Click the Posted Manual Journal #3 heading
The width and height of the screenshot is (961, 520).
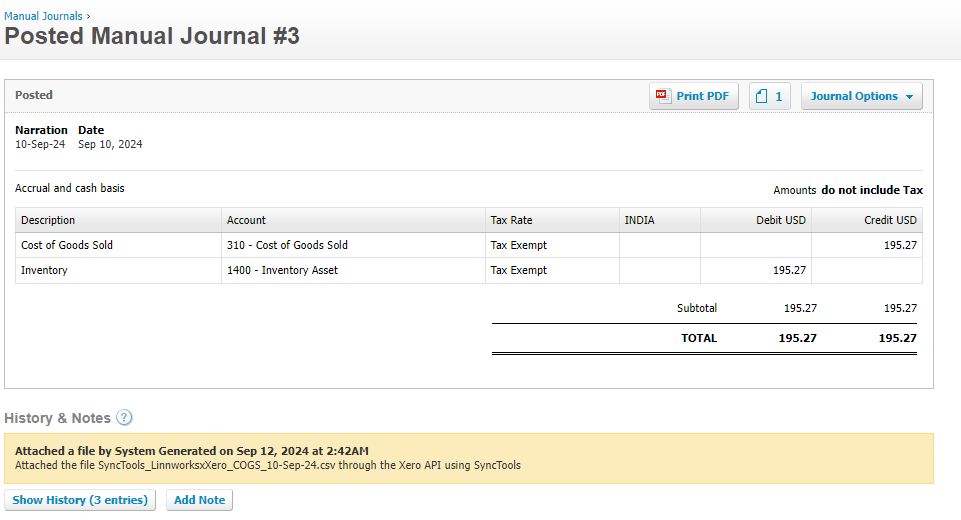pyautogui.click(x=152, y=36)
